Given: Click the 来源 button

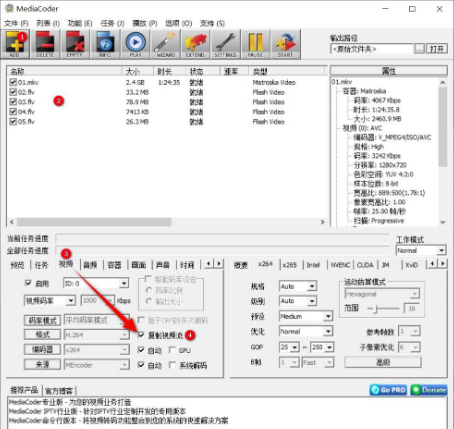Looking at the screenshot, I should tap(42, 365).
